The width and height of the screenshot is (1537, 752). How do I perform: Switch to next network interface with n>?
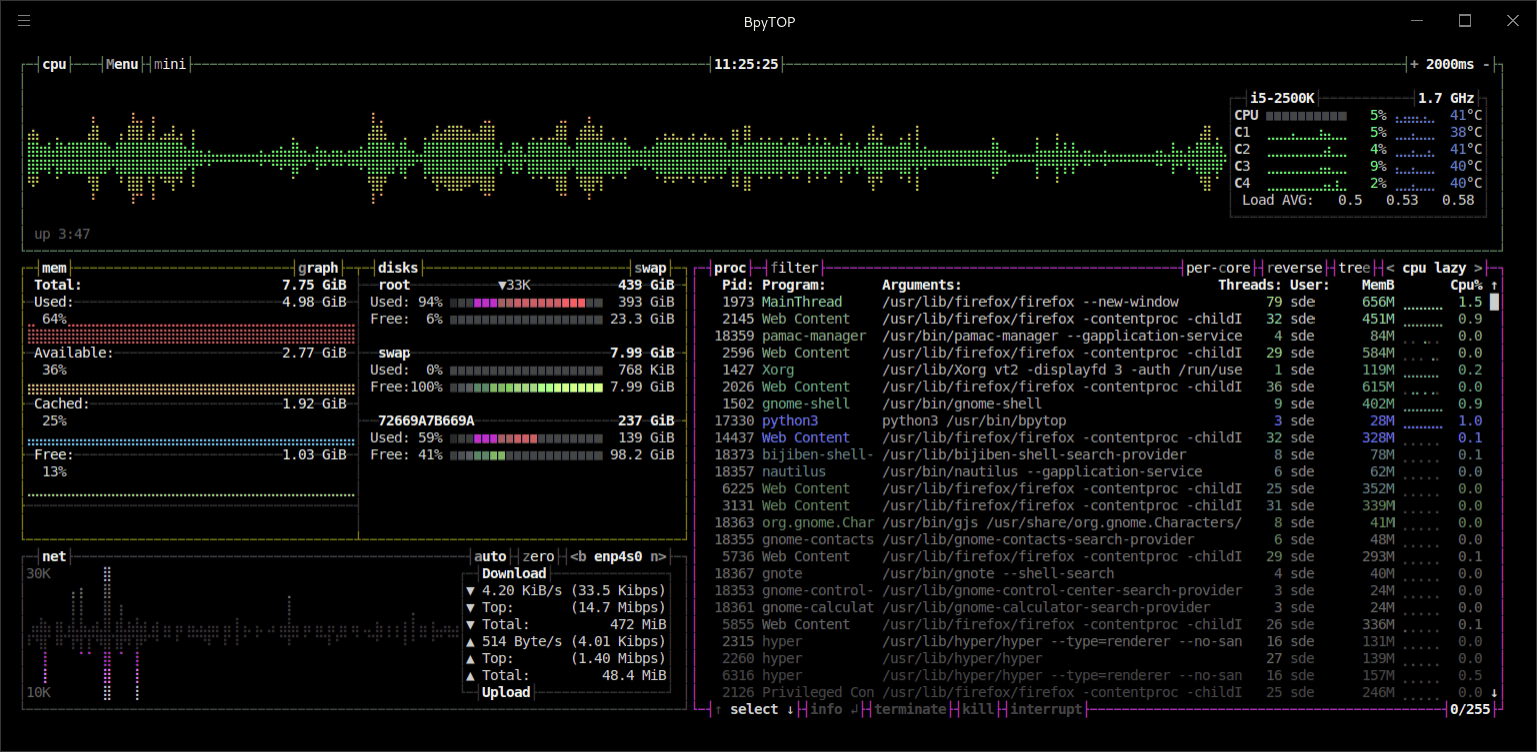coord(658,556)
